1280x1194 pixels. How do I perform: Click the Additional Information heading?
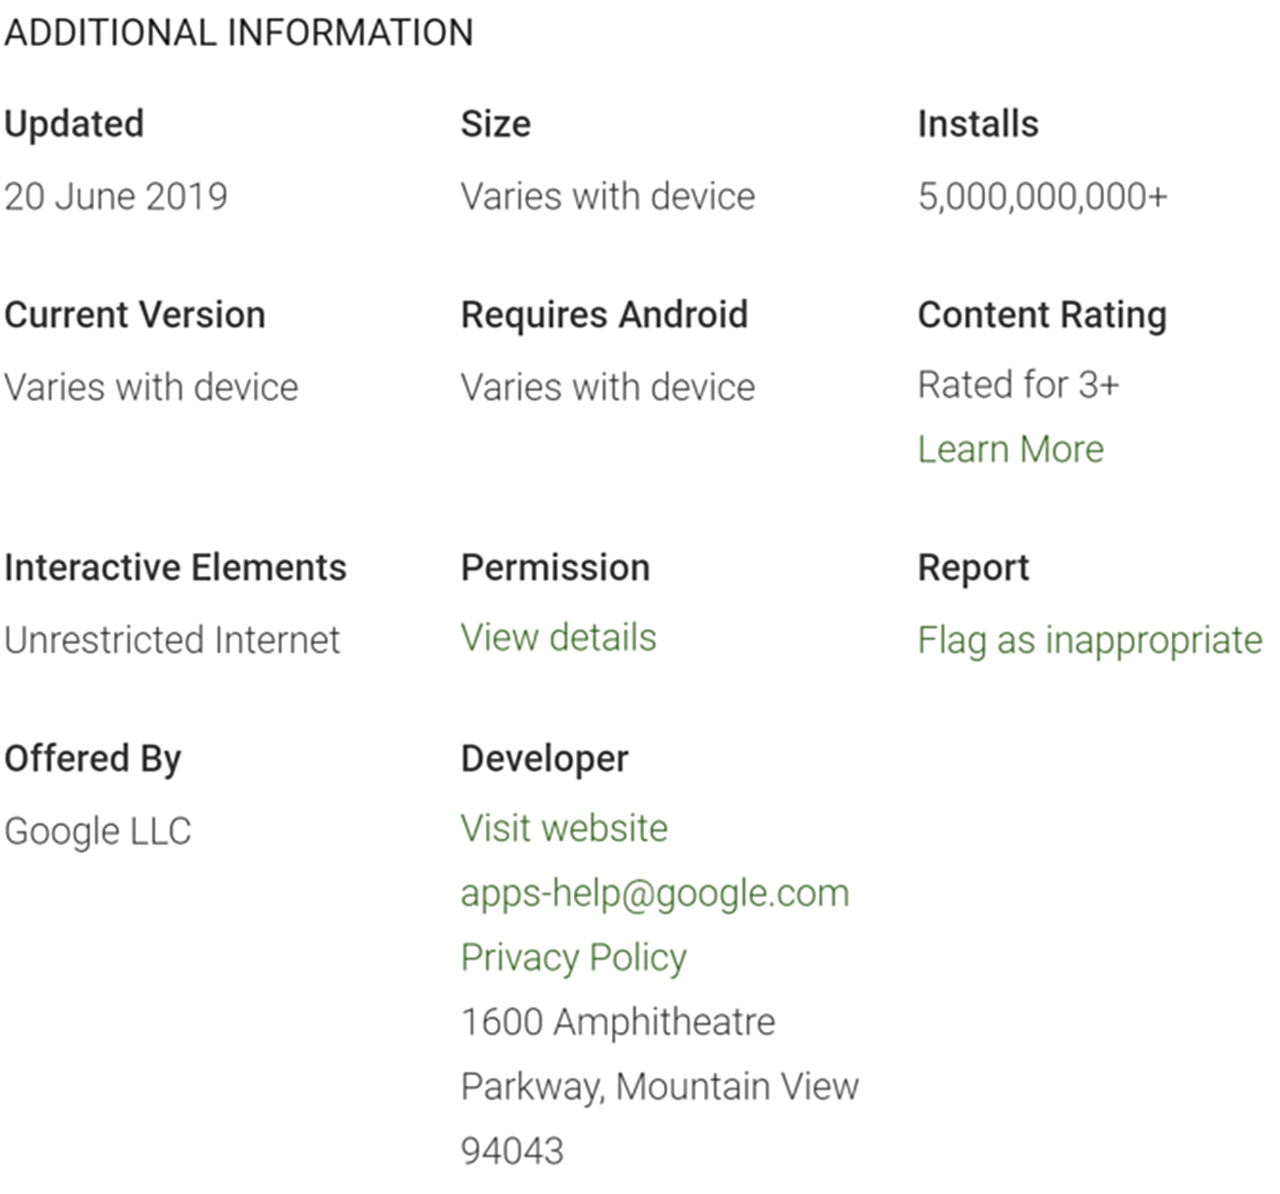239,33
